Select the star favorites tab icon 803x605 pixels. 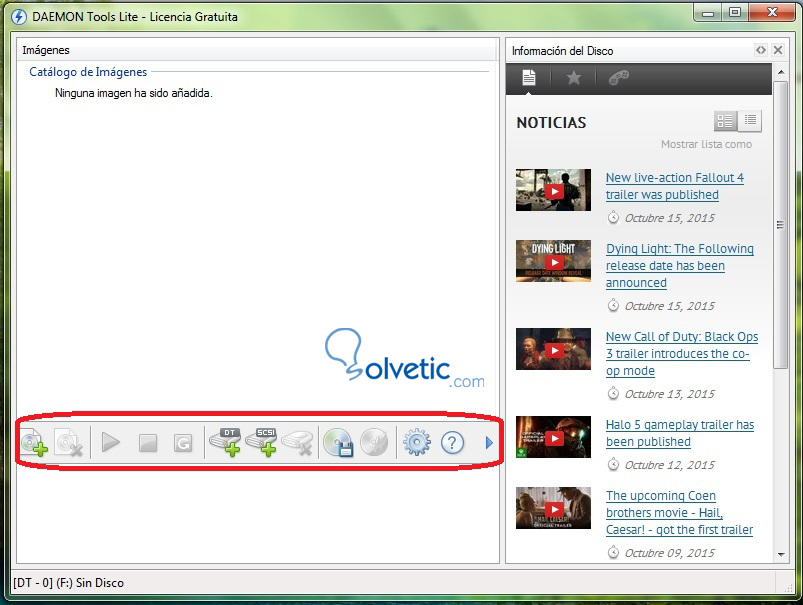574,78
